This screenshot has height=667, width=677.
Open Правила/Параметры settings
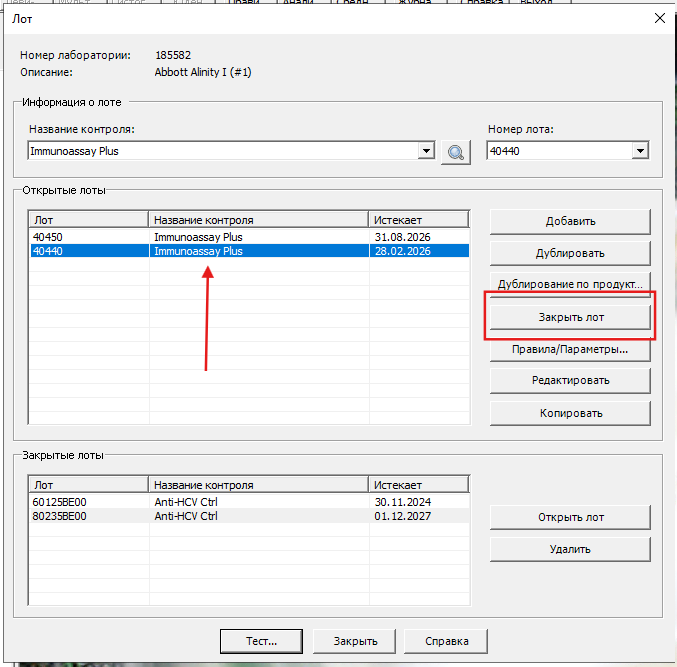(570, 349)
